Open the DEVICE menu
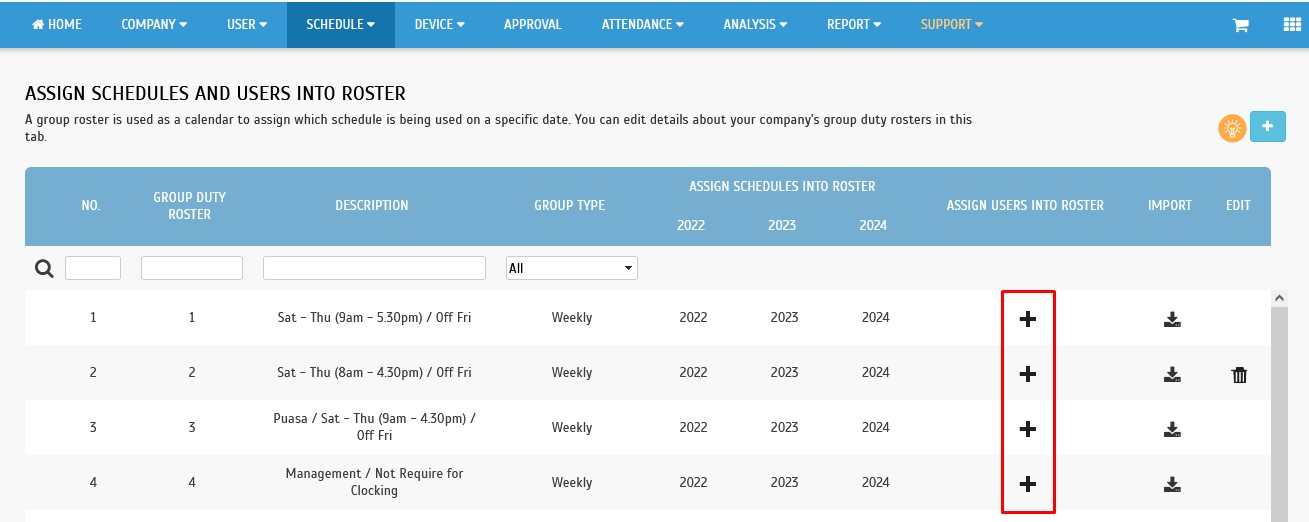Image resolution: width=1309 pixels, height=522 pixels. tap(439, 24)
